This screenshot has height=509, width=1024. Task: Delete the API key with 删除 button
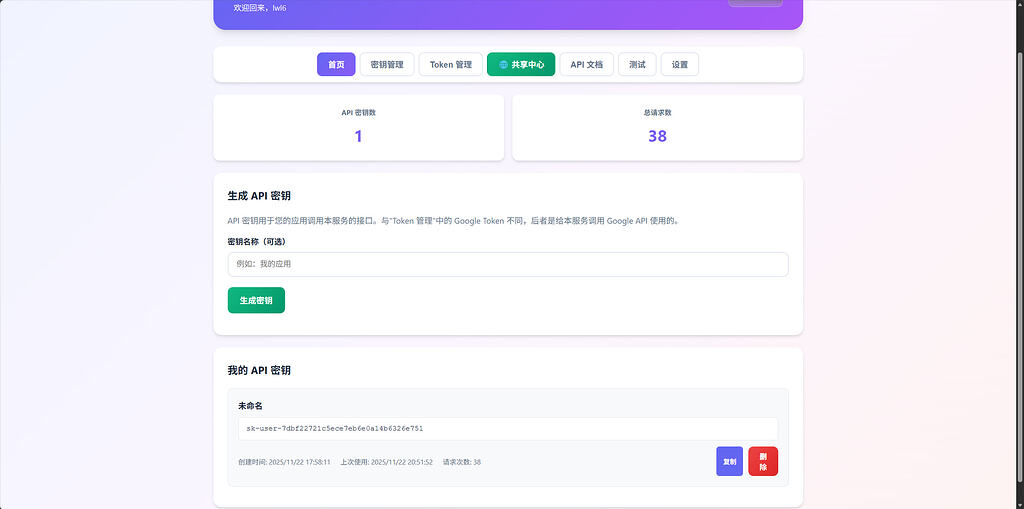[763, 461]
